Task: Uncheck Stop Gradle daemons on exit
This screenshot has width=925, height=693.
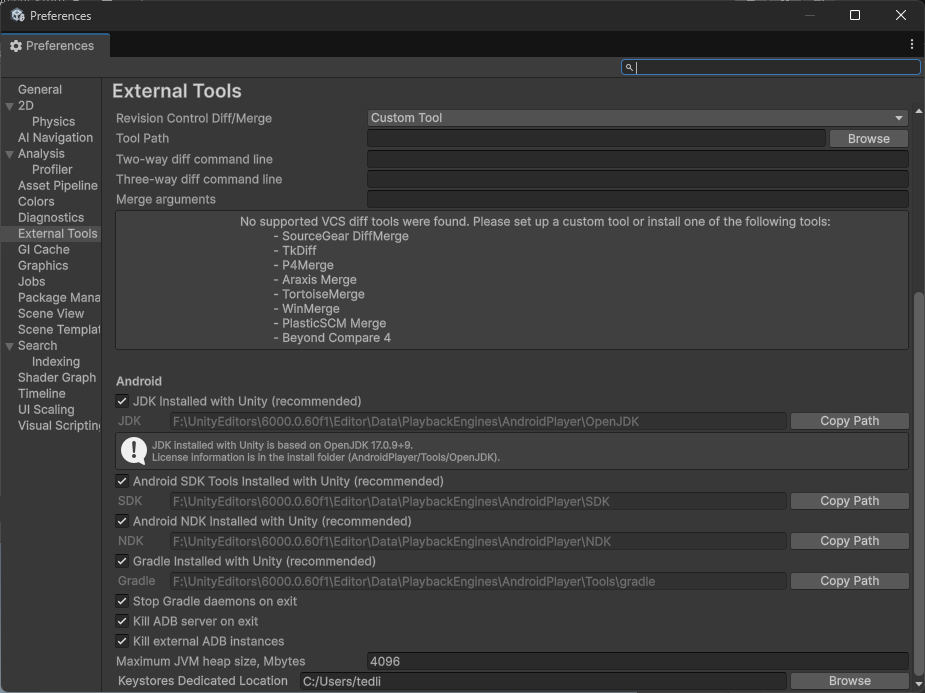Action: [x=122, y=601]
